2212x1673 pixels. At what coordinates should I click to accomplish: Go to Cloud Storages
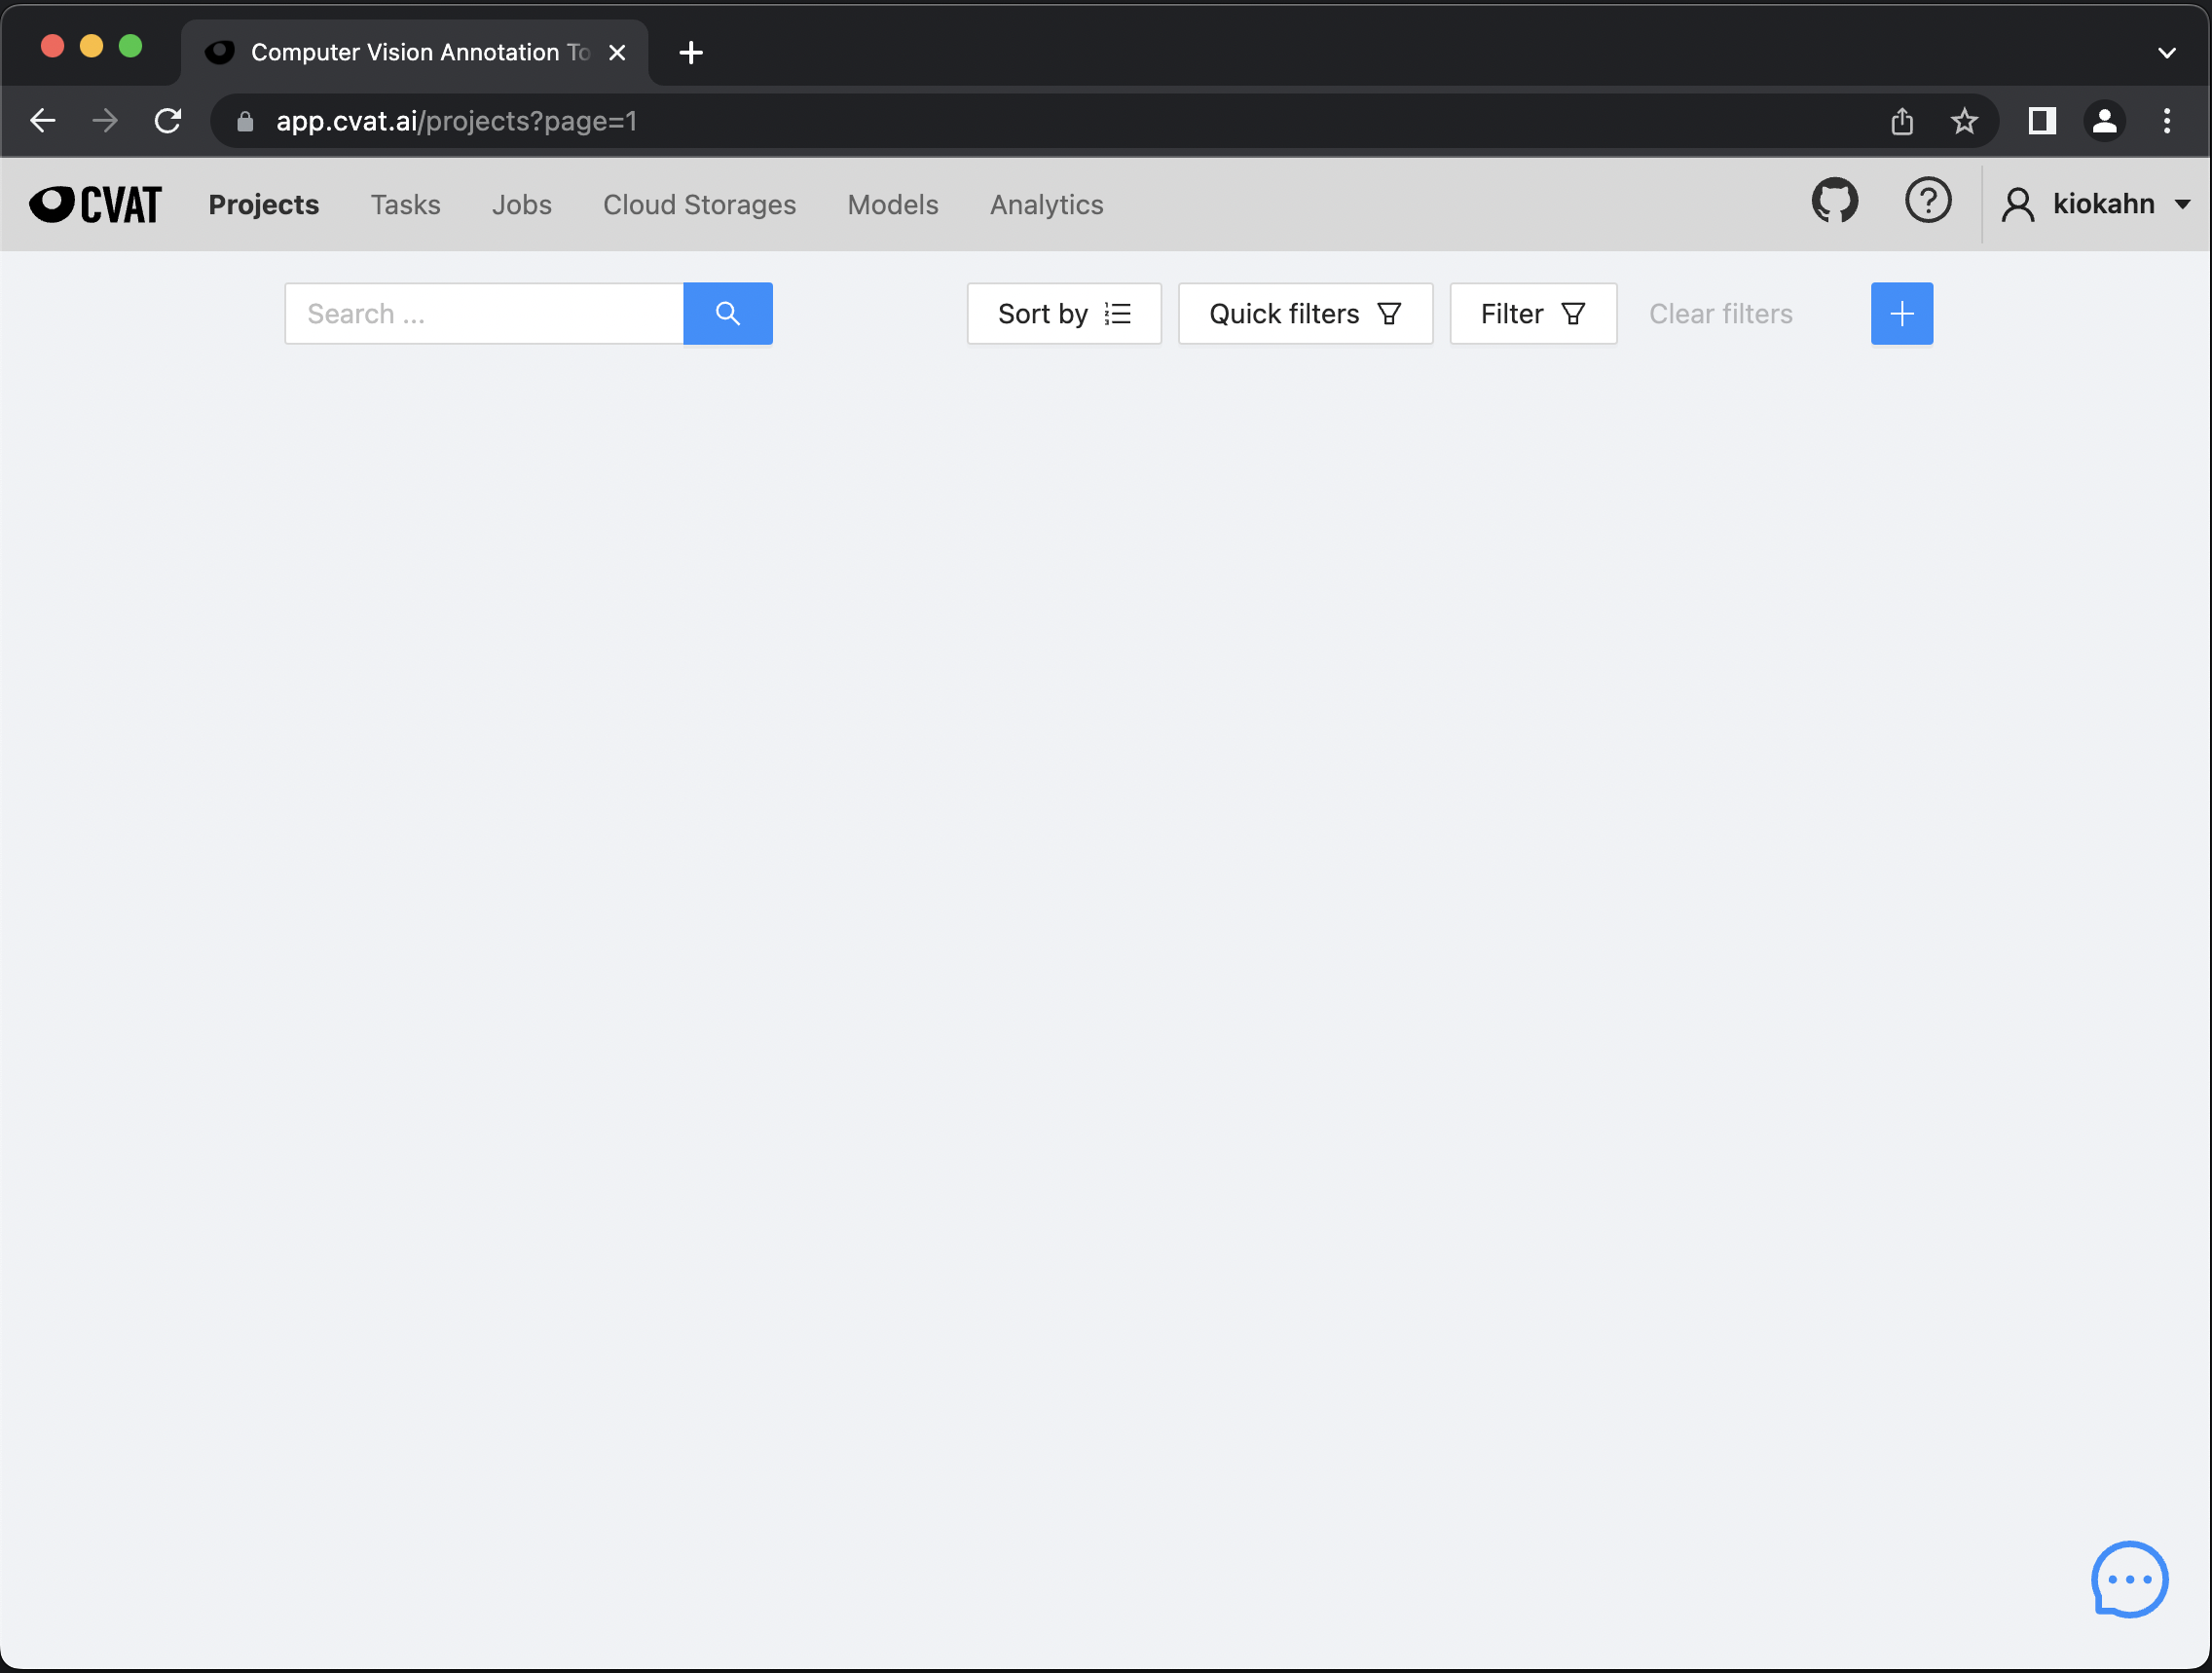point(699,204)
